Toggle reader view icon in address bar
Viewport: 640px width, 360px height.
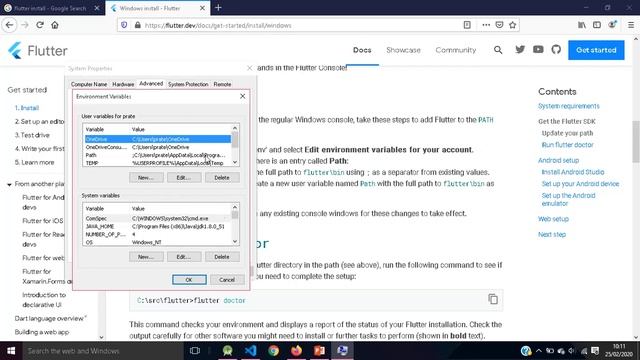point(467,25)
